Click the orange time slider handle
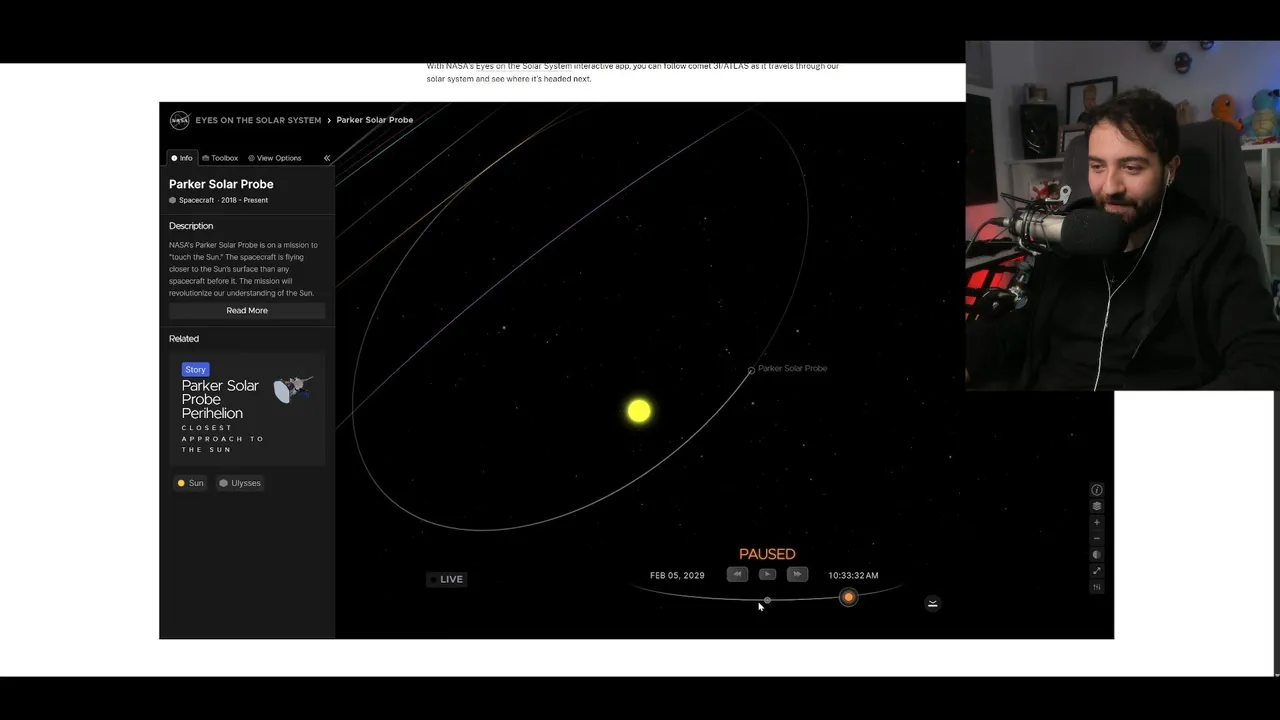The image size is (1280, 720). click(848, 597)
